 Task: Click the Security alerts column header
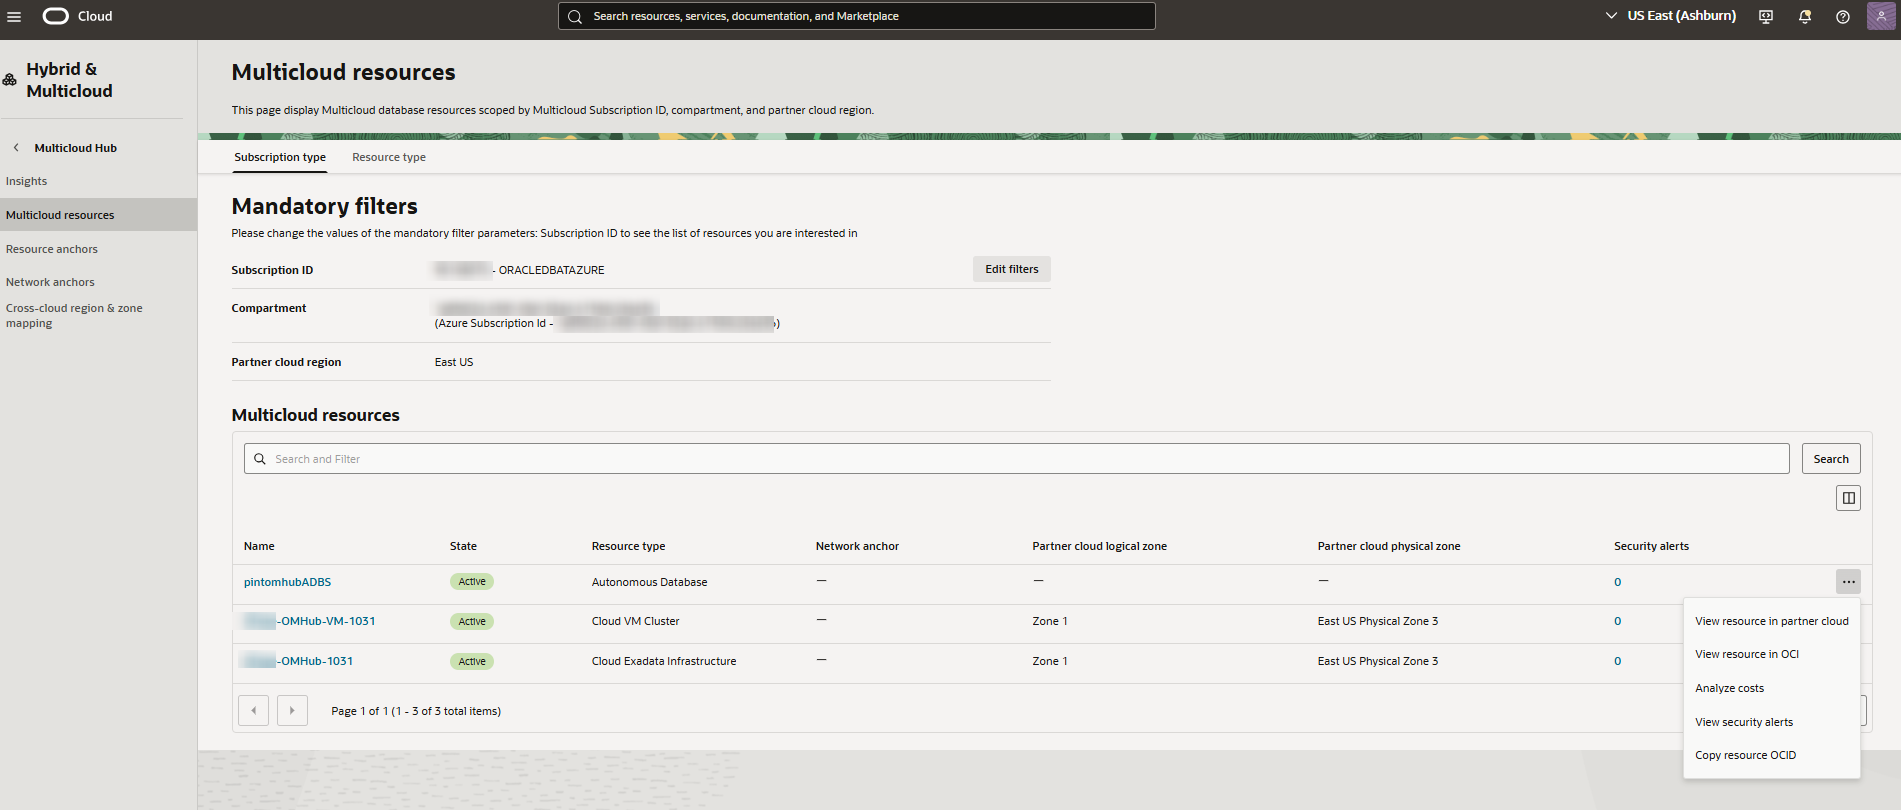(x=1651, y=546)
